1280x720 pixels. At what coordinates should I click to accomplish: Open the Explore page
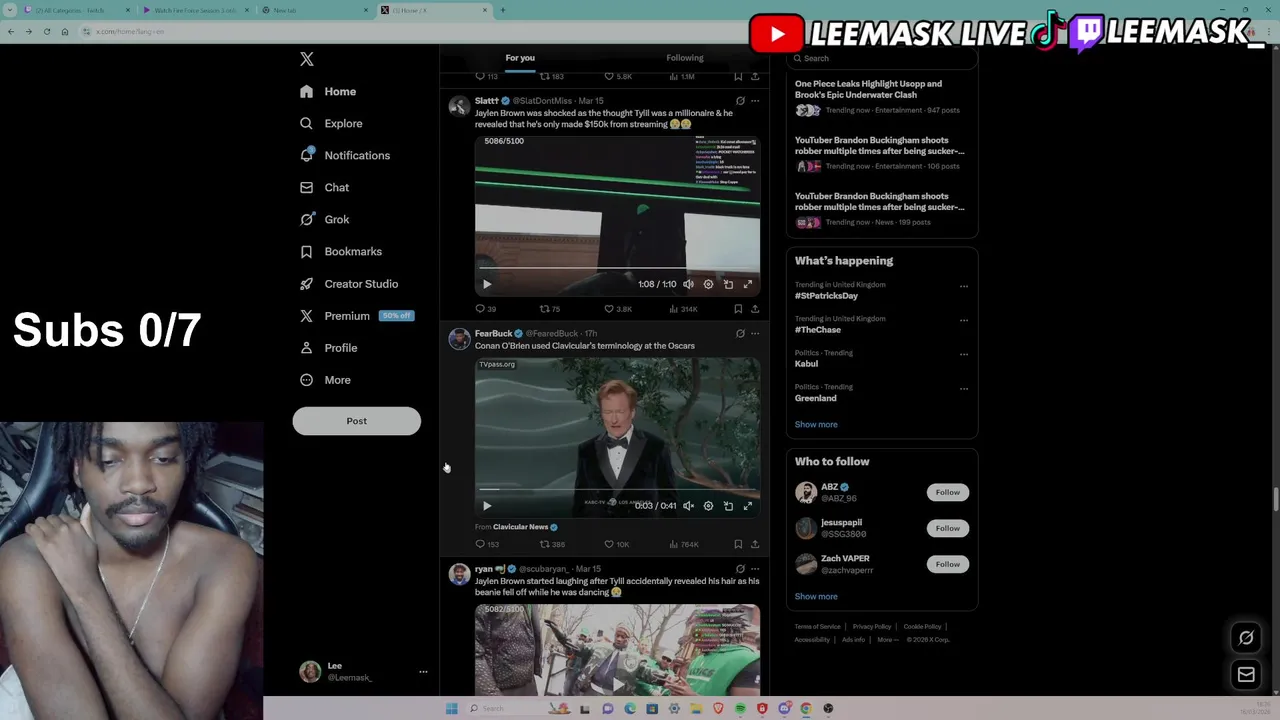click(331, 123)
